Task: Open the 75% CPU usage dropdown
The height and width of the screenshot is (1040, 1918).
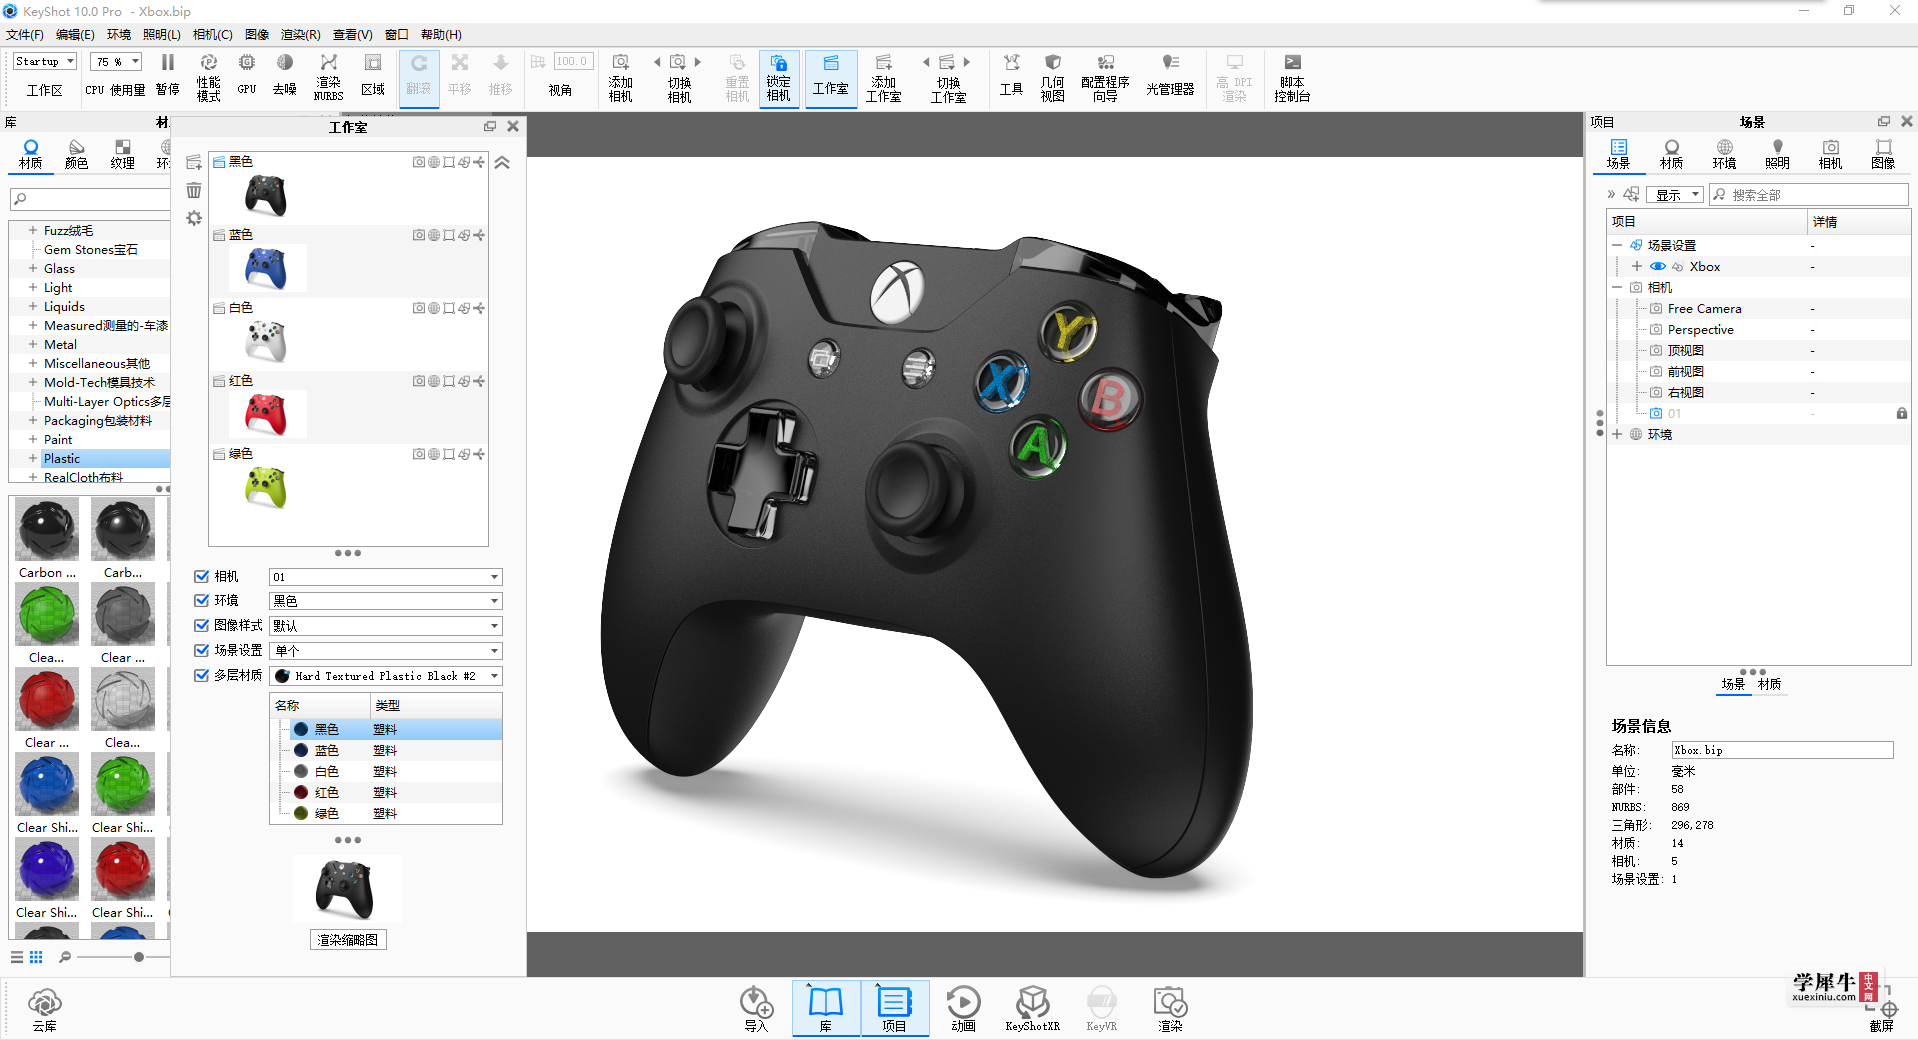Action: coord(117,61)
